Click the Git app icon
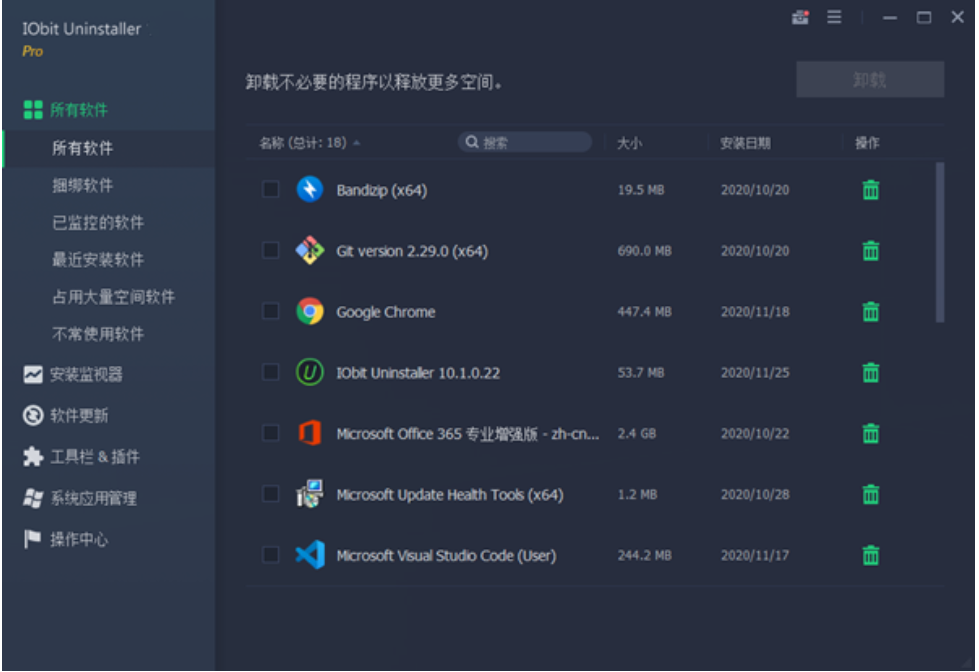The height and width of the screenshot is (672, 979). 310,251
